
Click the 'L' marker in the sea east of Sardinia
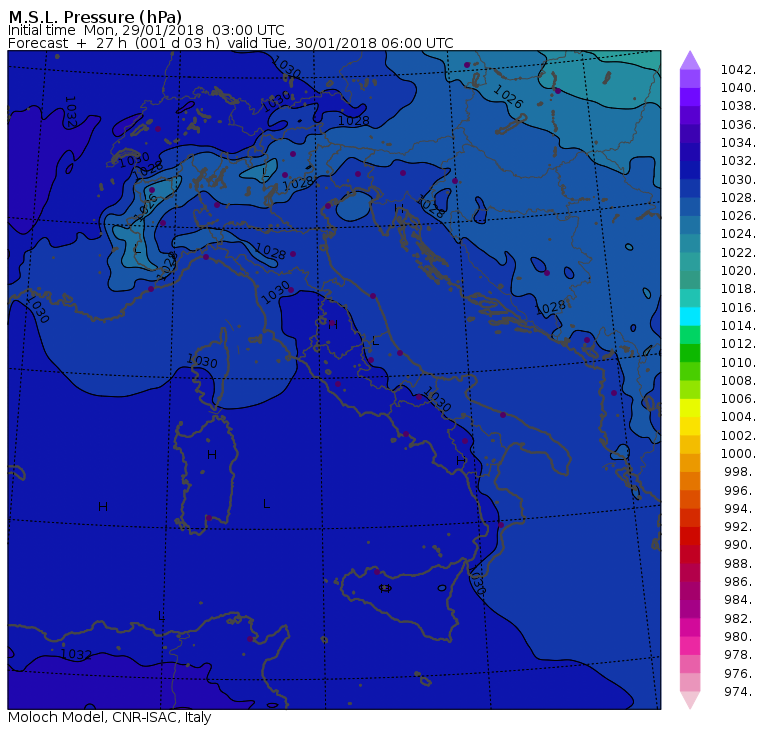pyautogui.click(x=266, y=504)
